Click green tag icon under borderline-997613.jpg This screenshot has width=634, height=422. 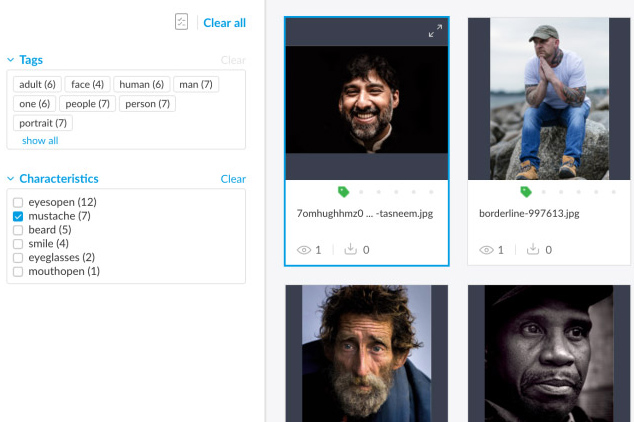point(526,192)
